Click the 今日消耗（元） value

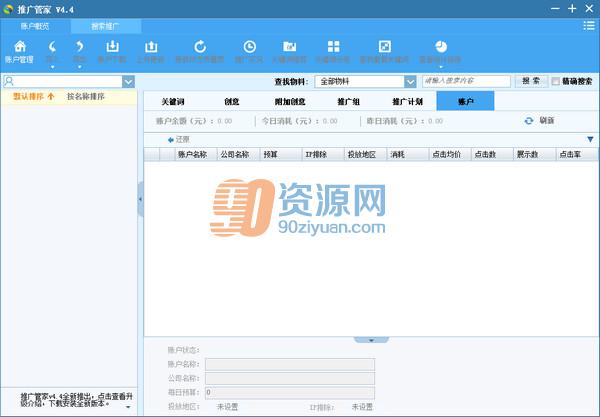click(x=330, y=121)
